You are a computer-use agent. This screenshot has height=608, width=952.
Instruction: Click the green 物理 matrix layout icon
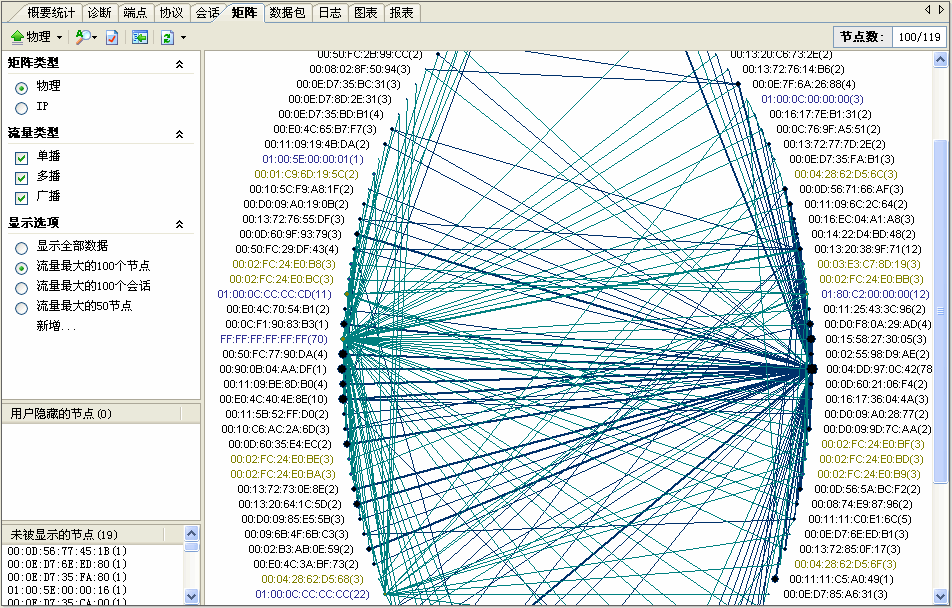[x=18, y=37]
